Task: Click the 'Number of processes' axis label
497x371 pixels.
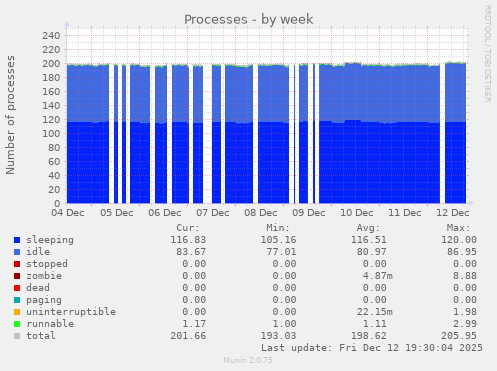Action: (10, 115)
